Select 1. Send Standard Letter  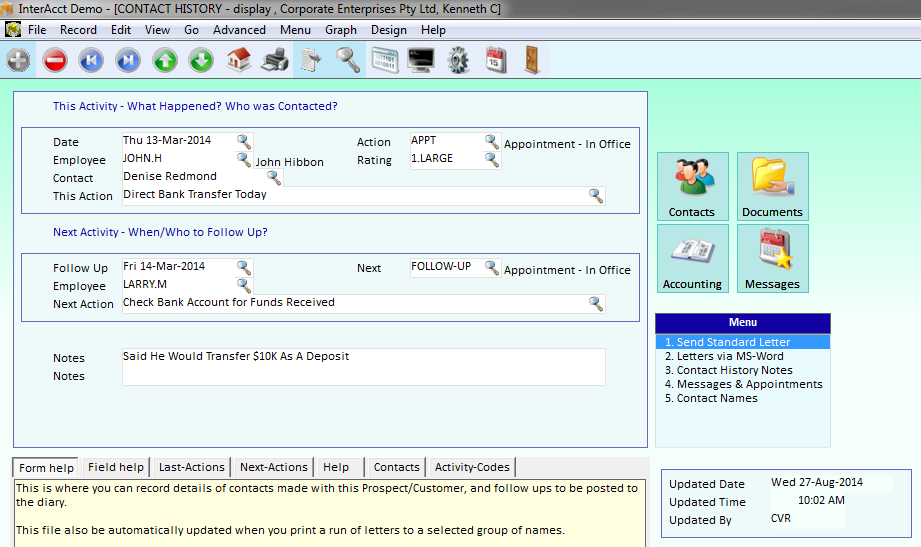742,342
